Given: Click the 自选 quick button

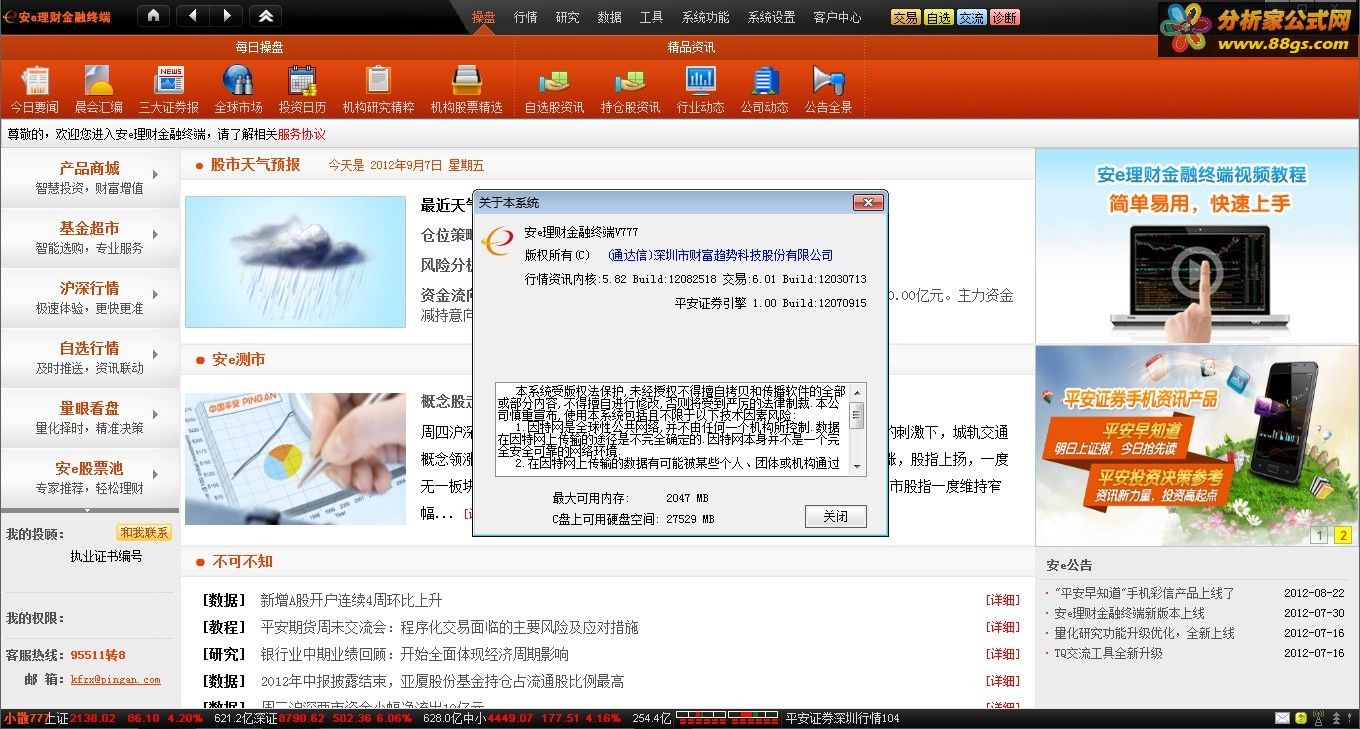Looking at the screenshot, I should click(939, 17).
